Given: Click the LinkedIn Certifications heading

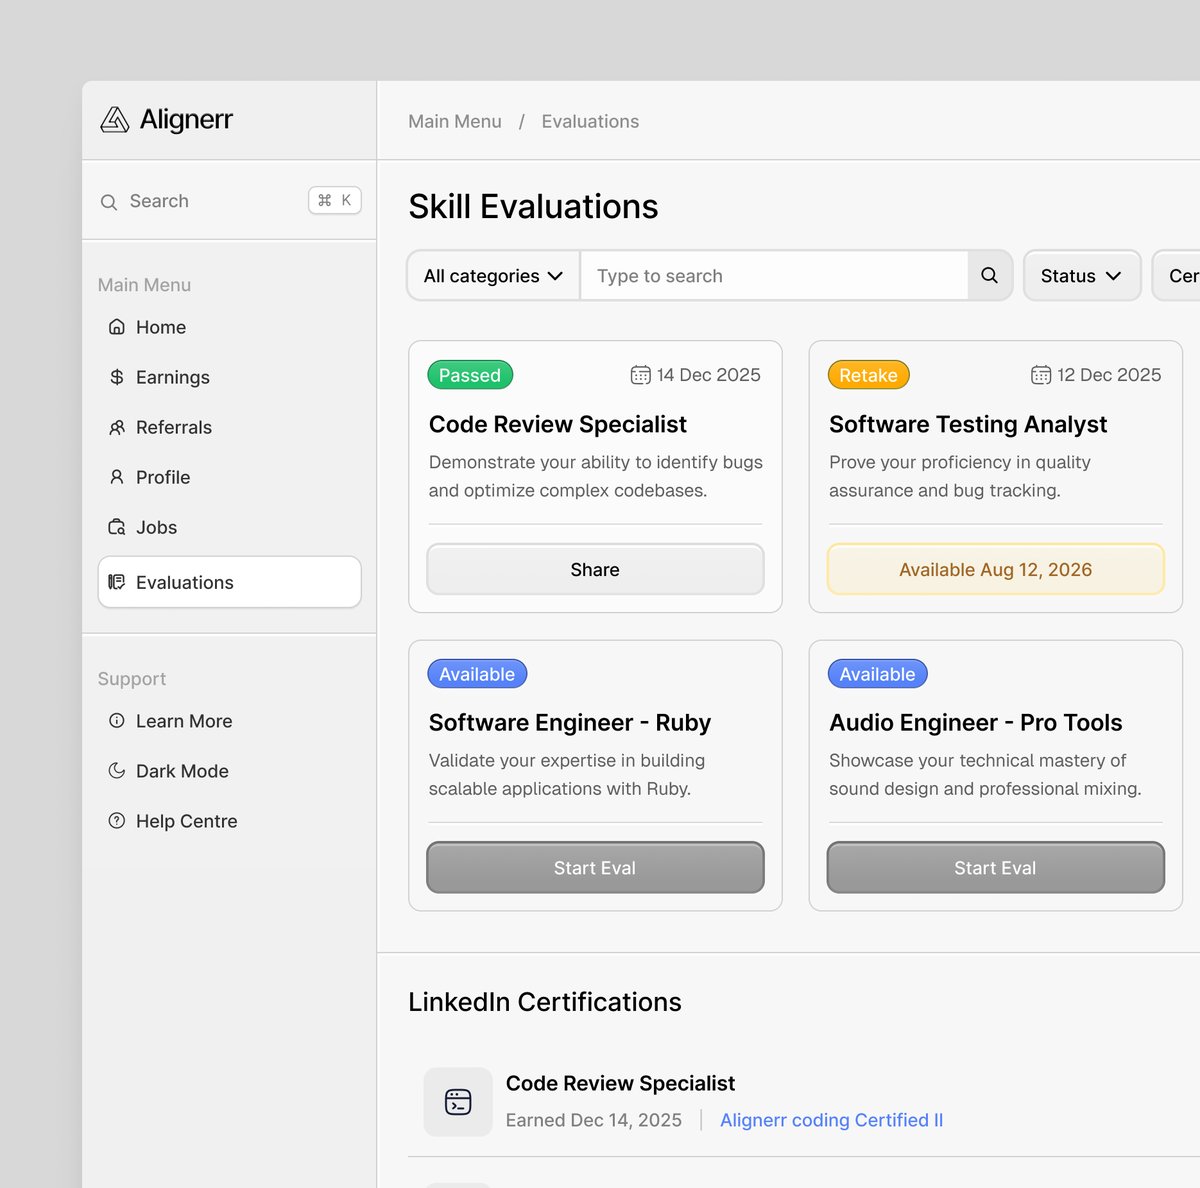Looking at the screenshot, I should [x=545, y=1002].
